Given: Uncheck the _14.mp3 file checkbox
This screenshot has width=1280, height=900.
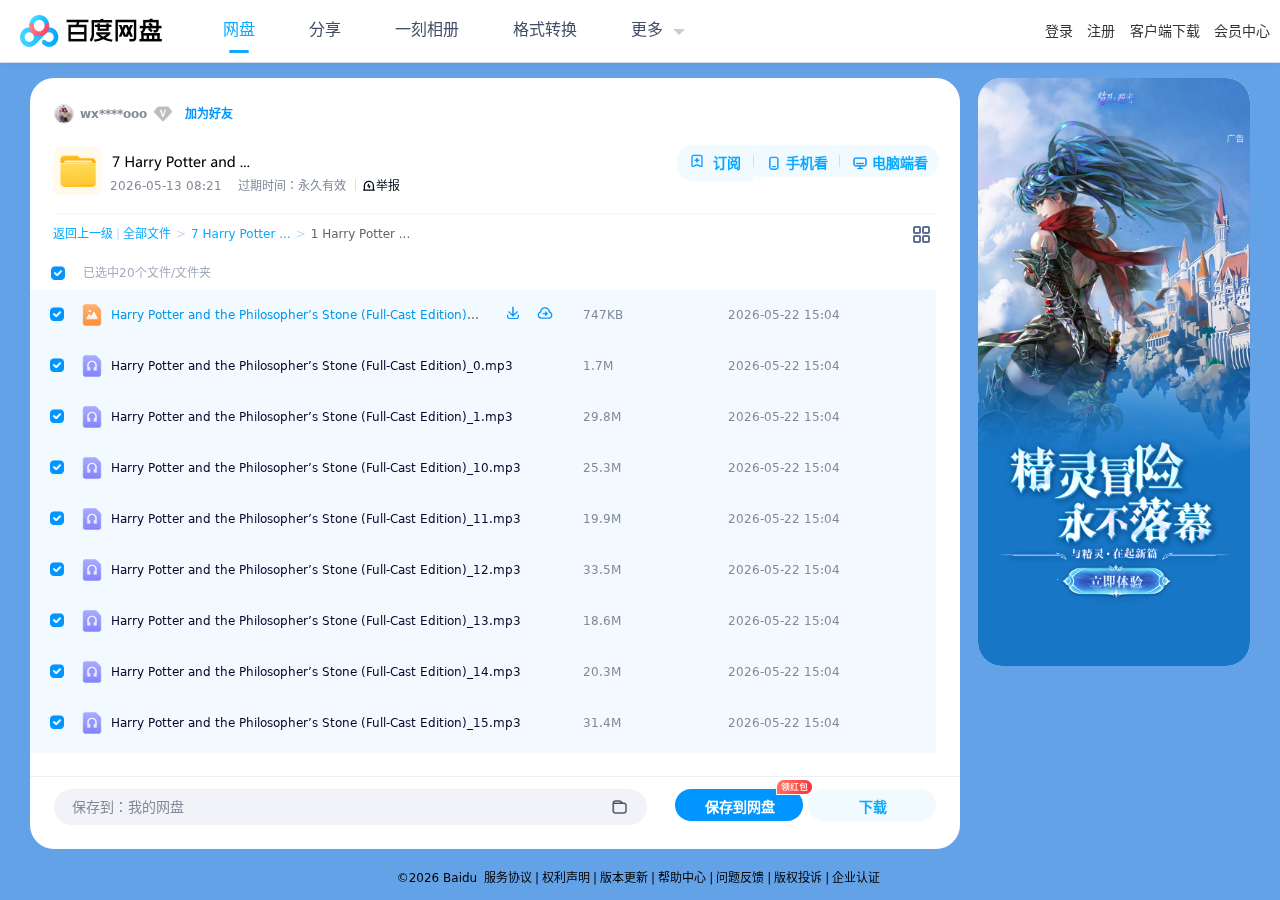Looking at the screenshot, I should 57,671.
